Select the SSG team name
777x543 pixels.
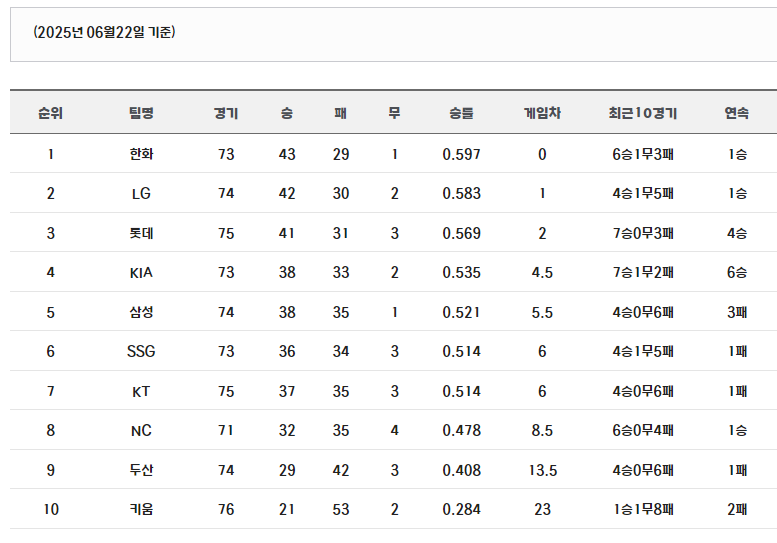141,351
